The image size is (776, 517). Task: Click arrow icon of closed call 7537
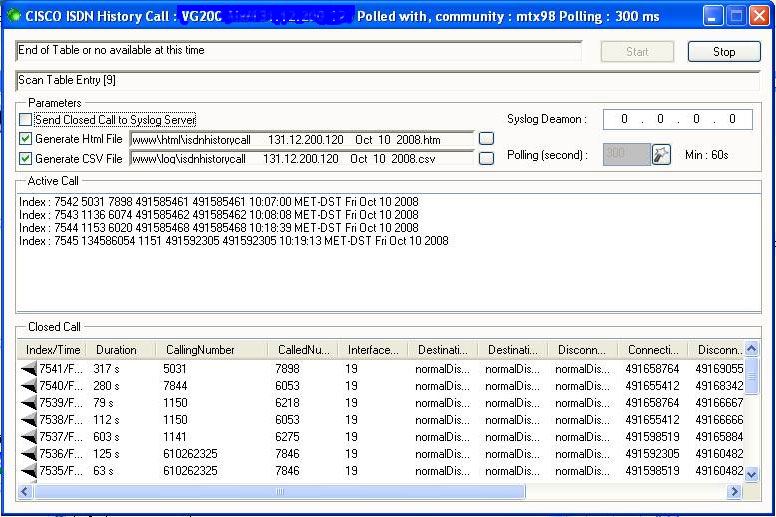click(29, 437)
